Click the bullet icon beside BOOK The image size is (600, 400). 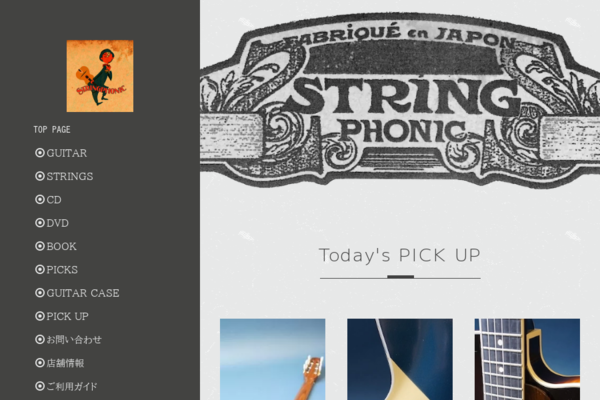click(x=40, y=246)
